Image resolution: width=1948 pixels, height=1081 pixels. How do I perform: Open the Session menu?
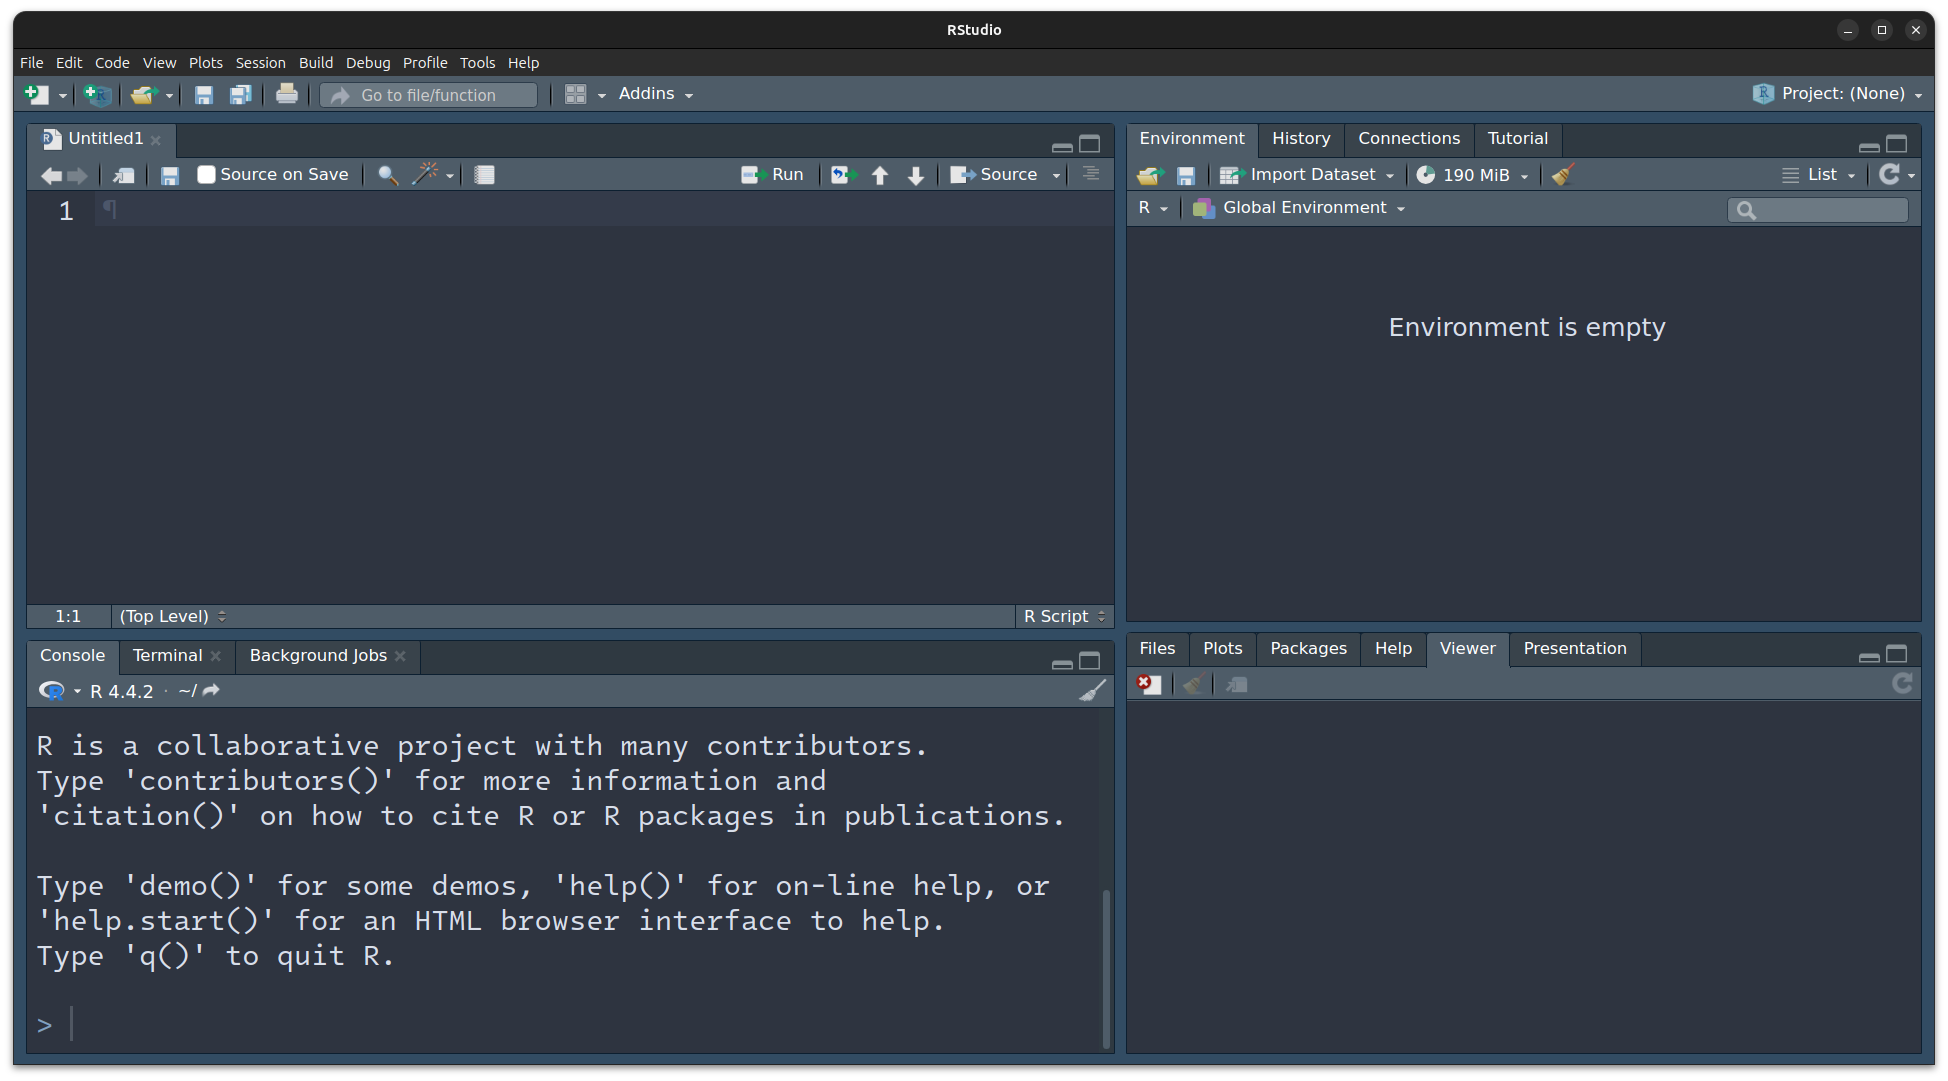click(x=260, y=63)
